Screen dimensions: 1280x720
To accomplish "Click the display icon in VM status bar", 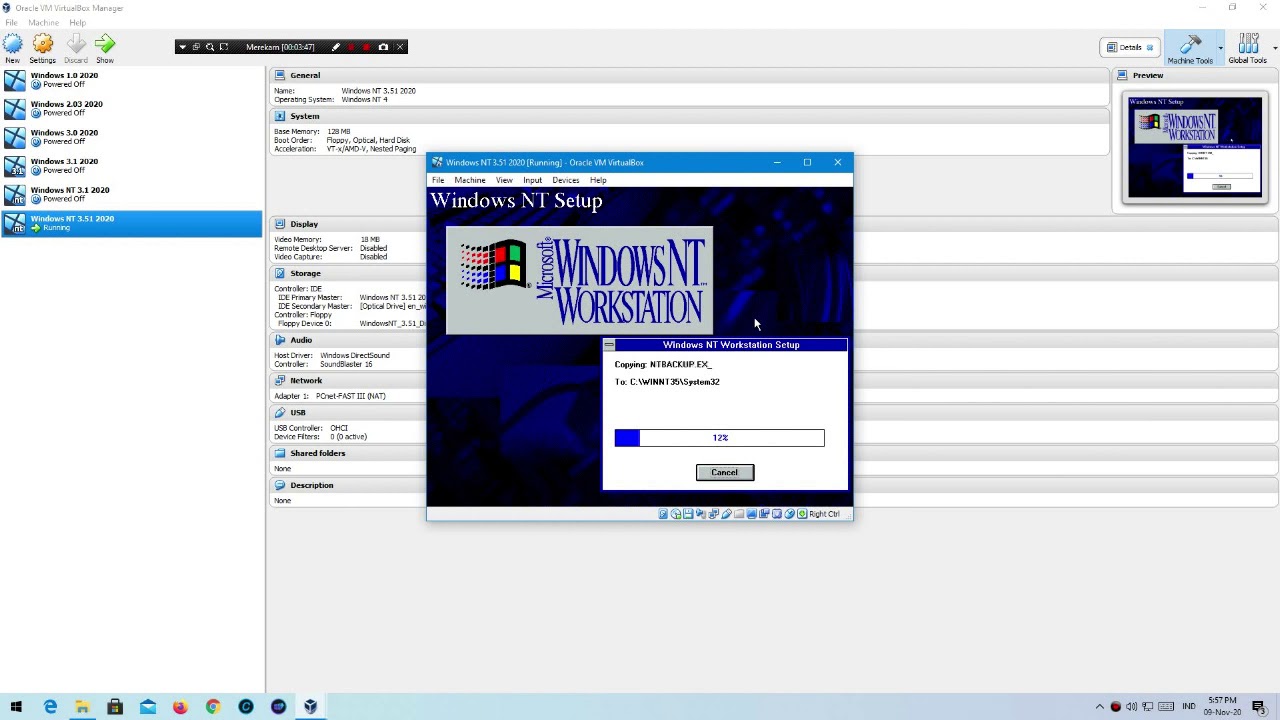I will (x=752, y=514).
